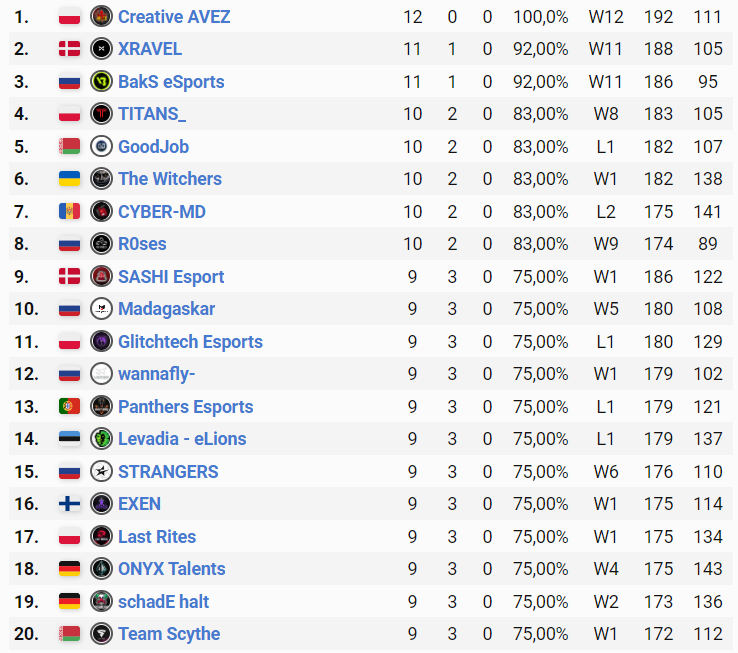Click the Portuguese flag beside Panthers Esports

coord(69,407)
